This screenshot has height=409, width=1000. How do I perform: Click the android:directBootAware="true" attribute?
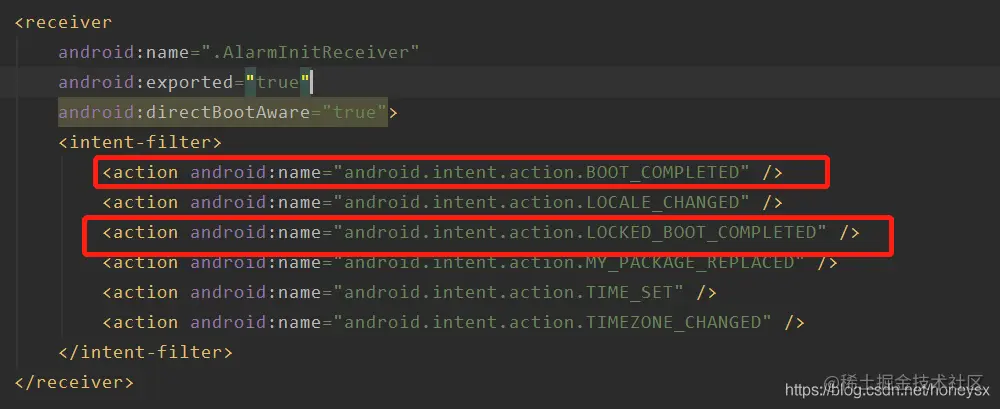(223, 112)
